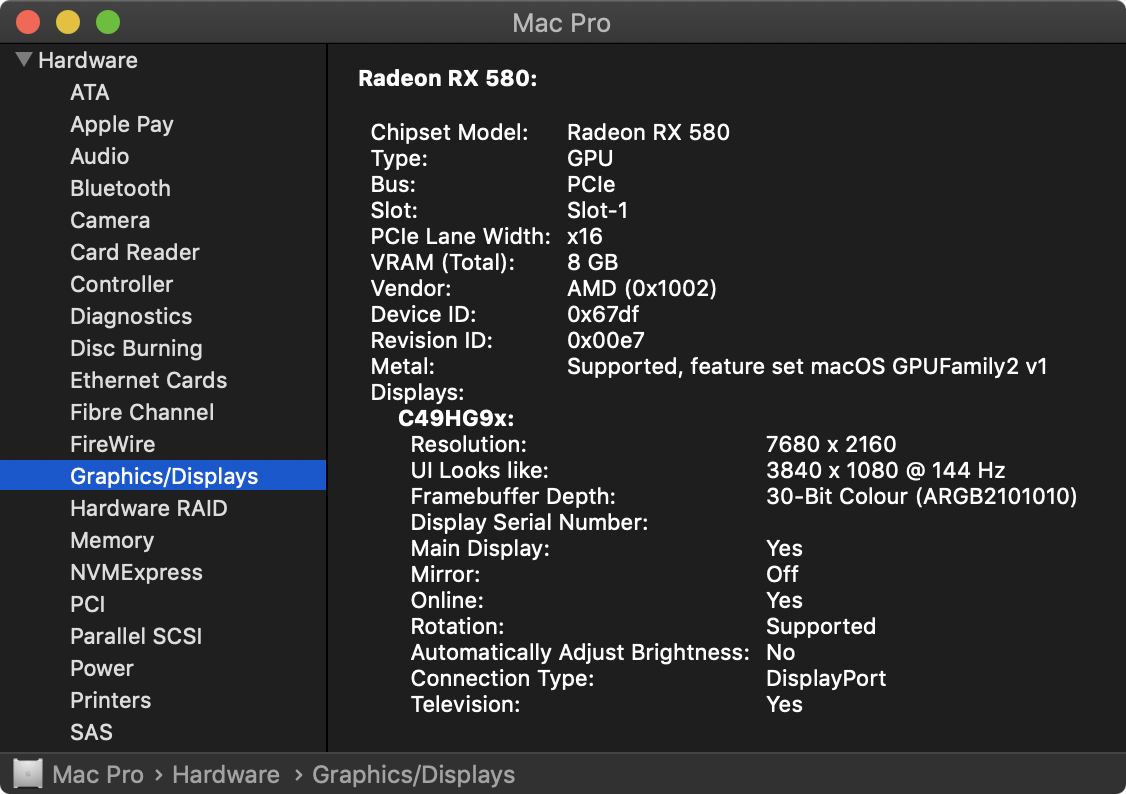Select Power in the sidebar
Screen dimensions: 1126x794
pyautogui.click(x=101, y=668)
